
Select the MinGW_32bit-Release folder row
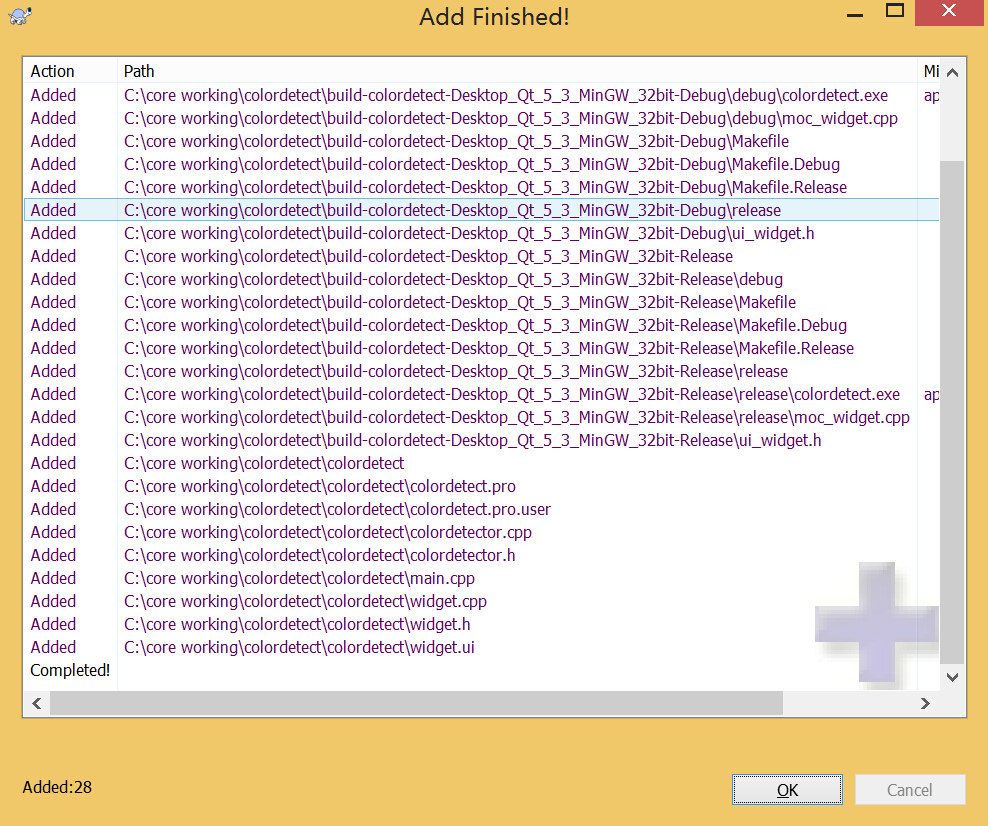coord(481,256)
